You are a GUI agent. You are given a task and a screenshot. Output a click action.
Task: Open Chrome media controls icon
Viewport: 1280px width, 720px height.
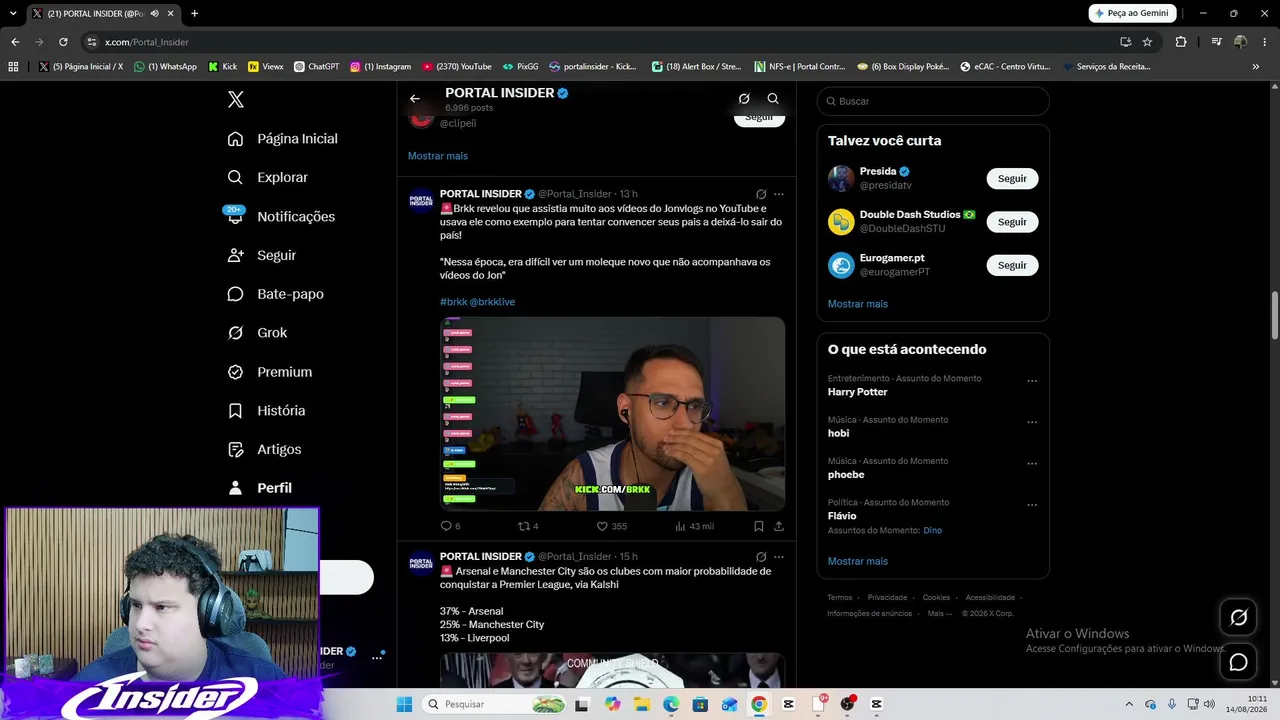[1216, 42]
